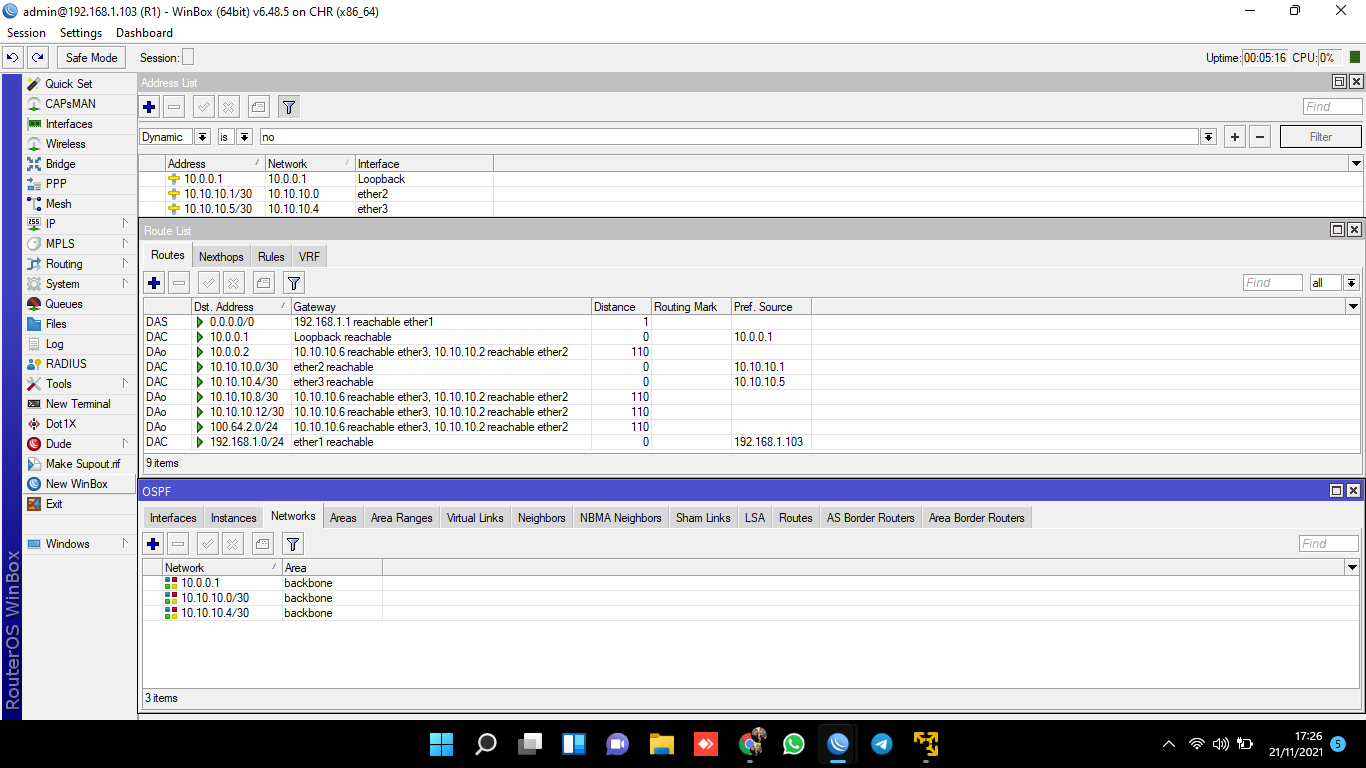Toggle the filter funnel in OSPF window
The height and width of the screenshot is (768, 1366).
[x=292, y=544]
